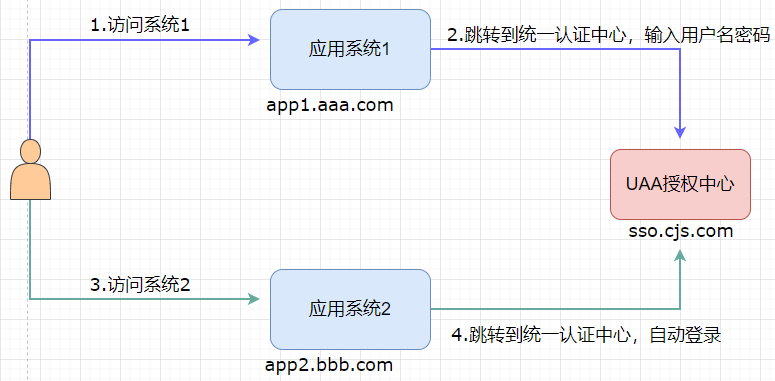The width and height of the screenshot is (775, 381).
Task: Click the label 1.访问系统1
Action: pyautogui.click(x=140, y=26)
